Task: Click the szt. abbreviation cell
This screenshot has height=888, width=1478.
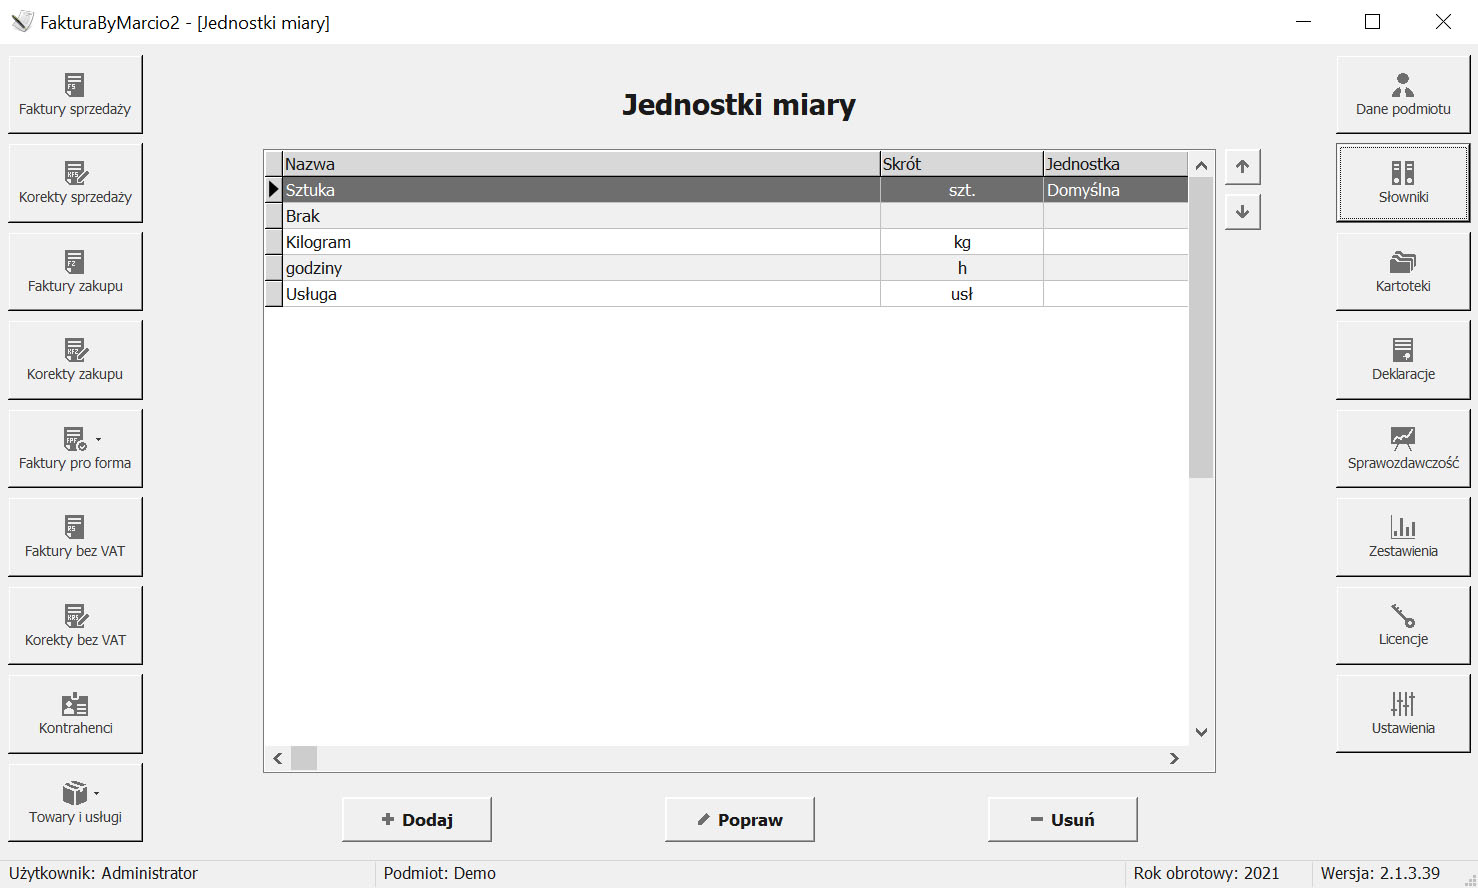Action: pos(962,190)
